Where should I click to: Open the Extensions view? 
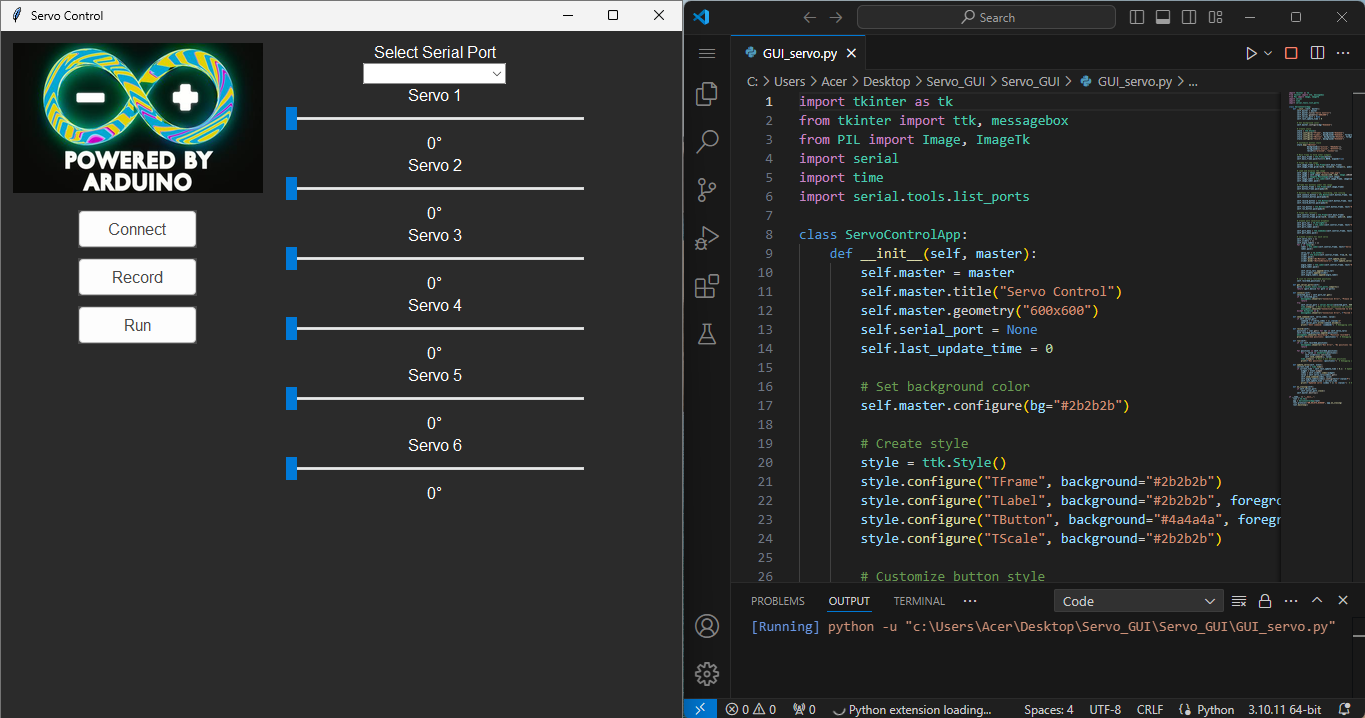tap(707, 287)
